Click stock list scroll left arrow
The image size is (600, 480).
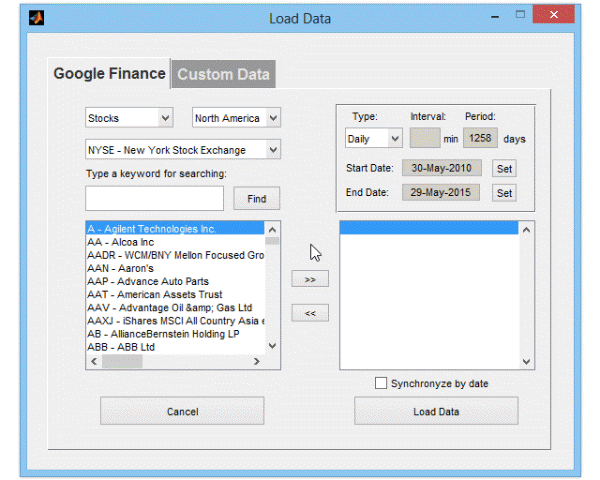[x=94, y=361]
